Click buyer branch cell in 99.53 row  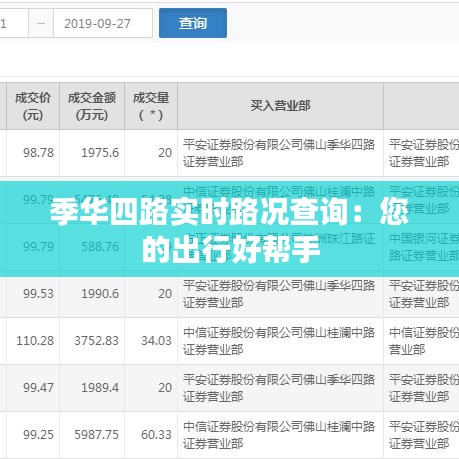(x=280, y=294)
